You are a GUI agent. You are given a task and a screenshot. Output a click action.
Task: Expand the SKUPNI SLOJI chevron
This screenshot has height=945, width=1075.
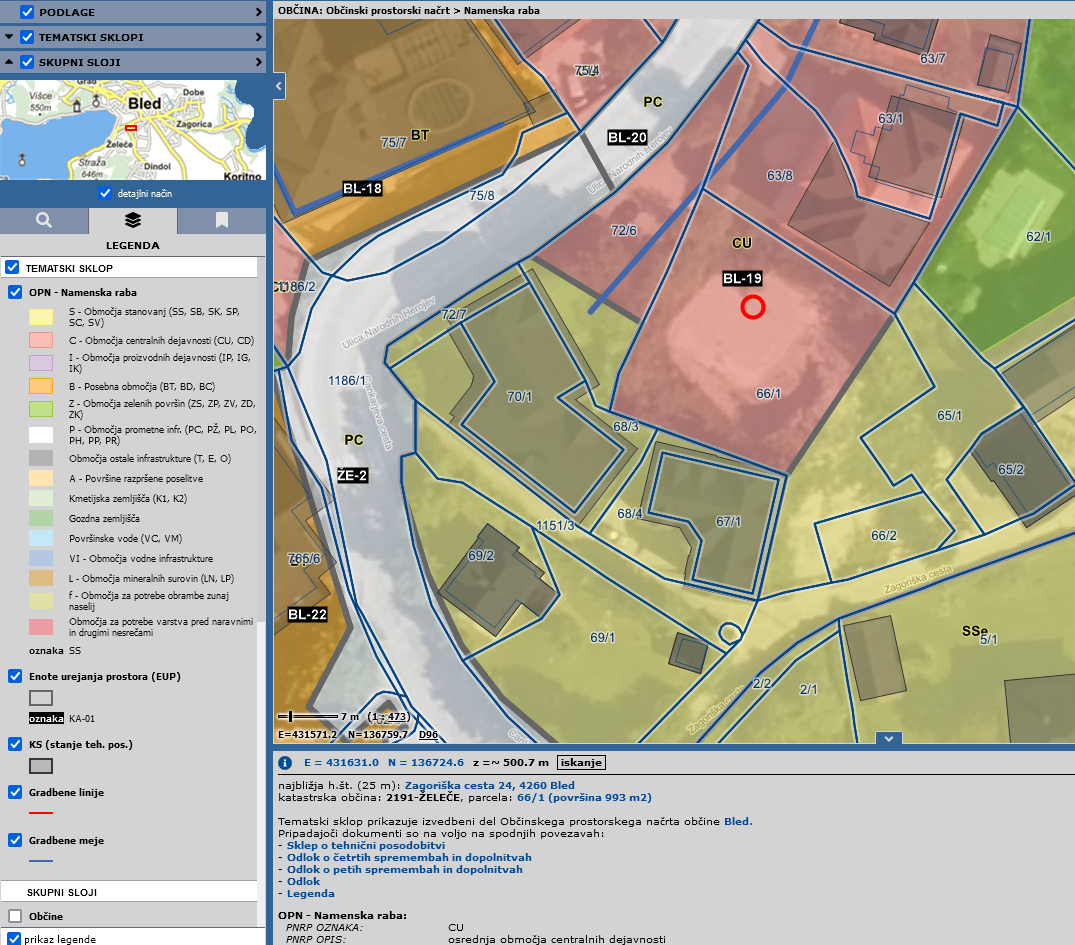258,62
